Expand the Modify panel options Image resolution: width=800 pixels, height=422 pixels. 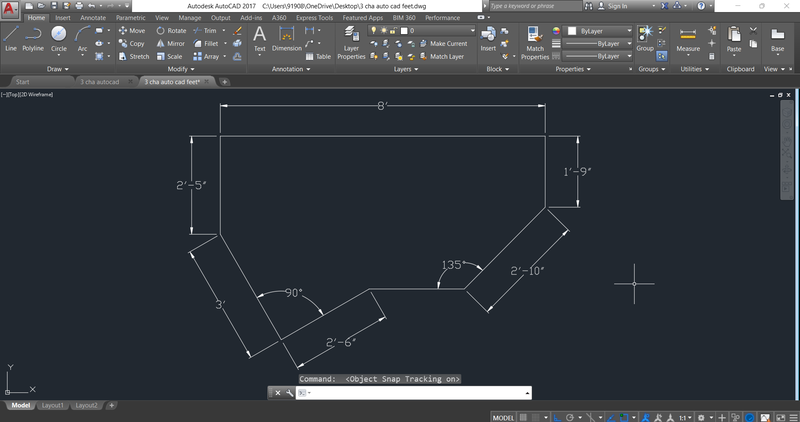click(x=181, y=69)
